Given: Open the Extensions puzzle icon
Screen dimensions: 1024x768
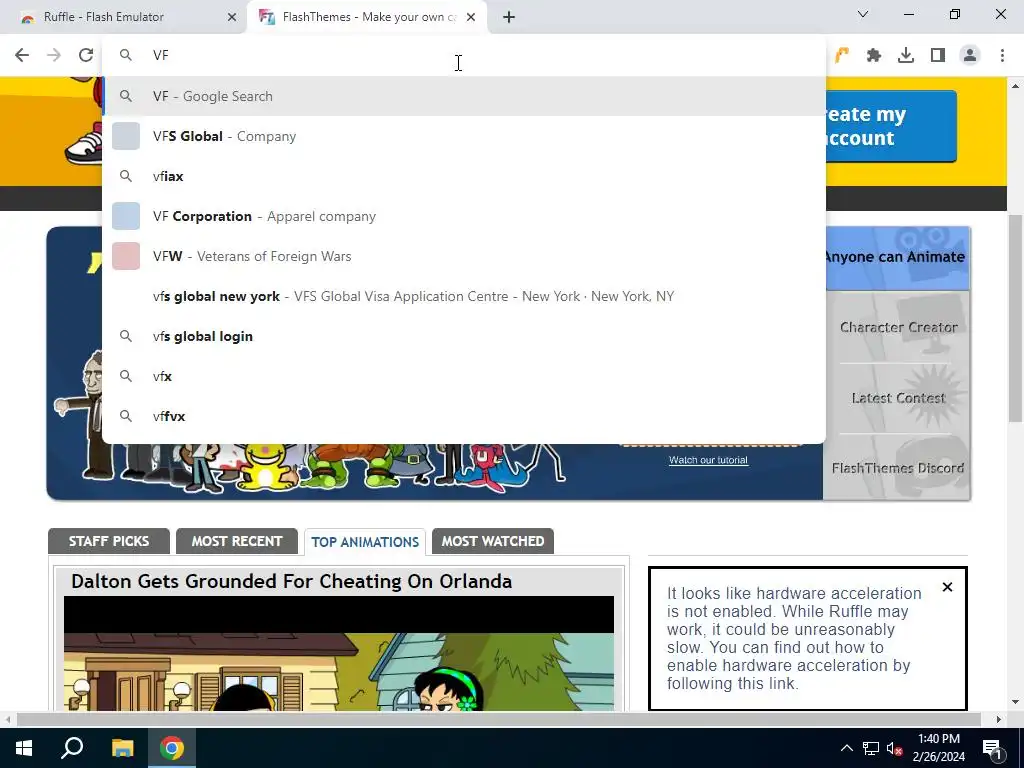Looking at the screenshot, I should pyautogui.click(x=874, y=56).
